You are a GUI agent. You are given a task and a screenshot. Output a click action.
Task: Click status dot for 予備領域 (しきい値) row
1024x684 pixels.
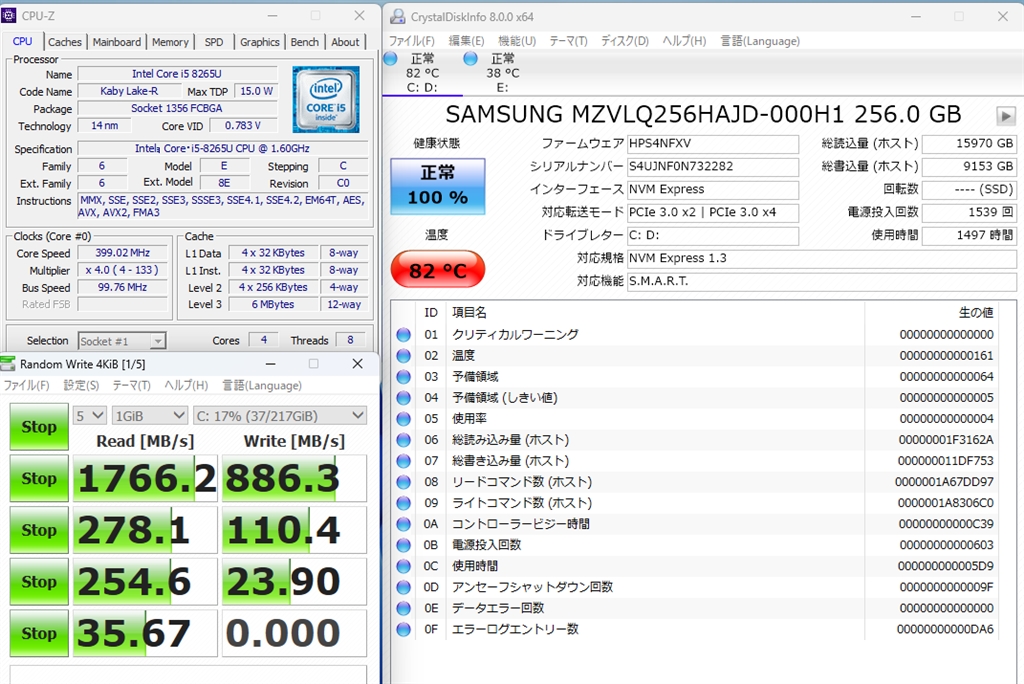pyautogui.click(x=404, y=398)
